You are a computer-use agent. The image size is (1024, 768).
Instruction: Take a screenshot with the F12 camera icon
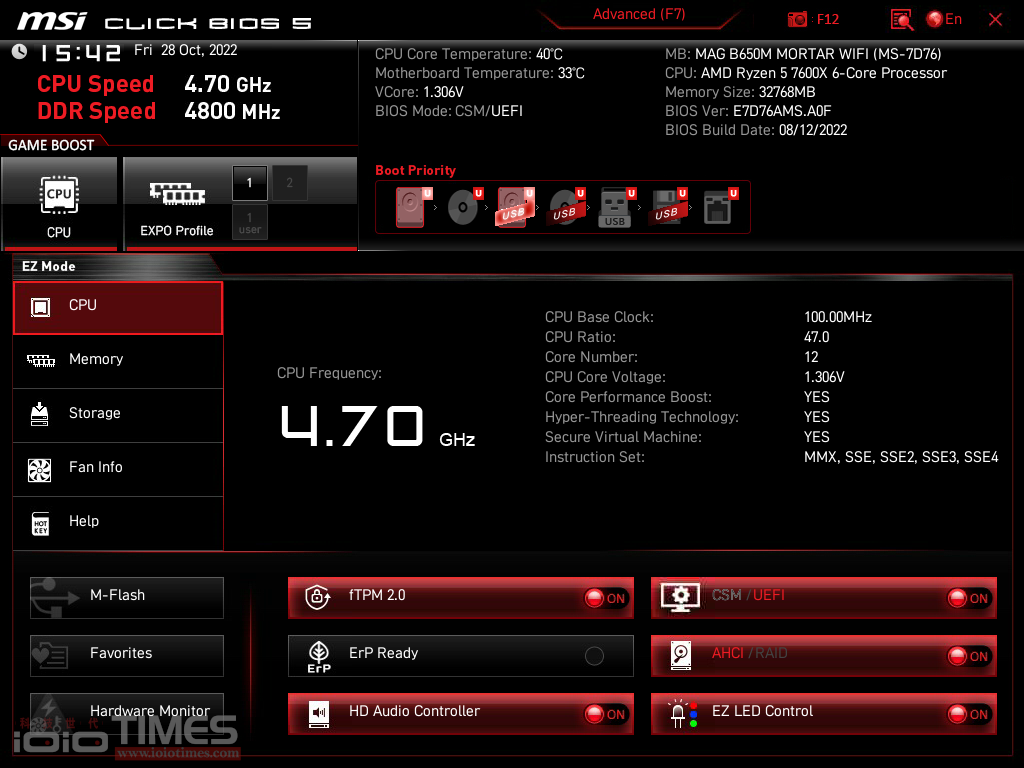pyautogui.click(x=797, y=19)
